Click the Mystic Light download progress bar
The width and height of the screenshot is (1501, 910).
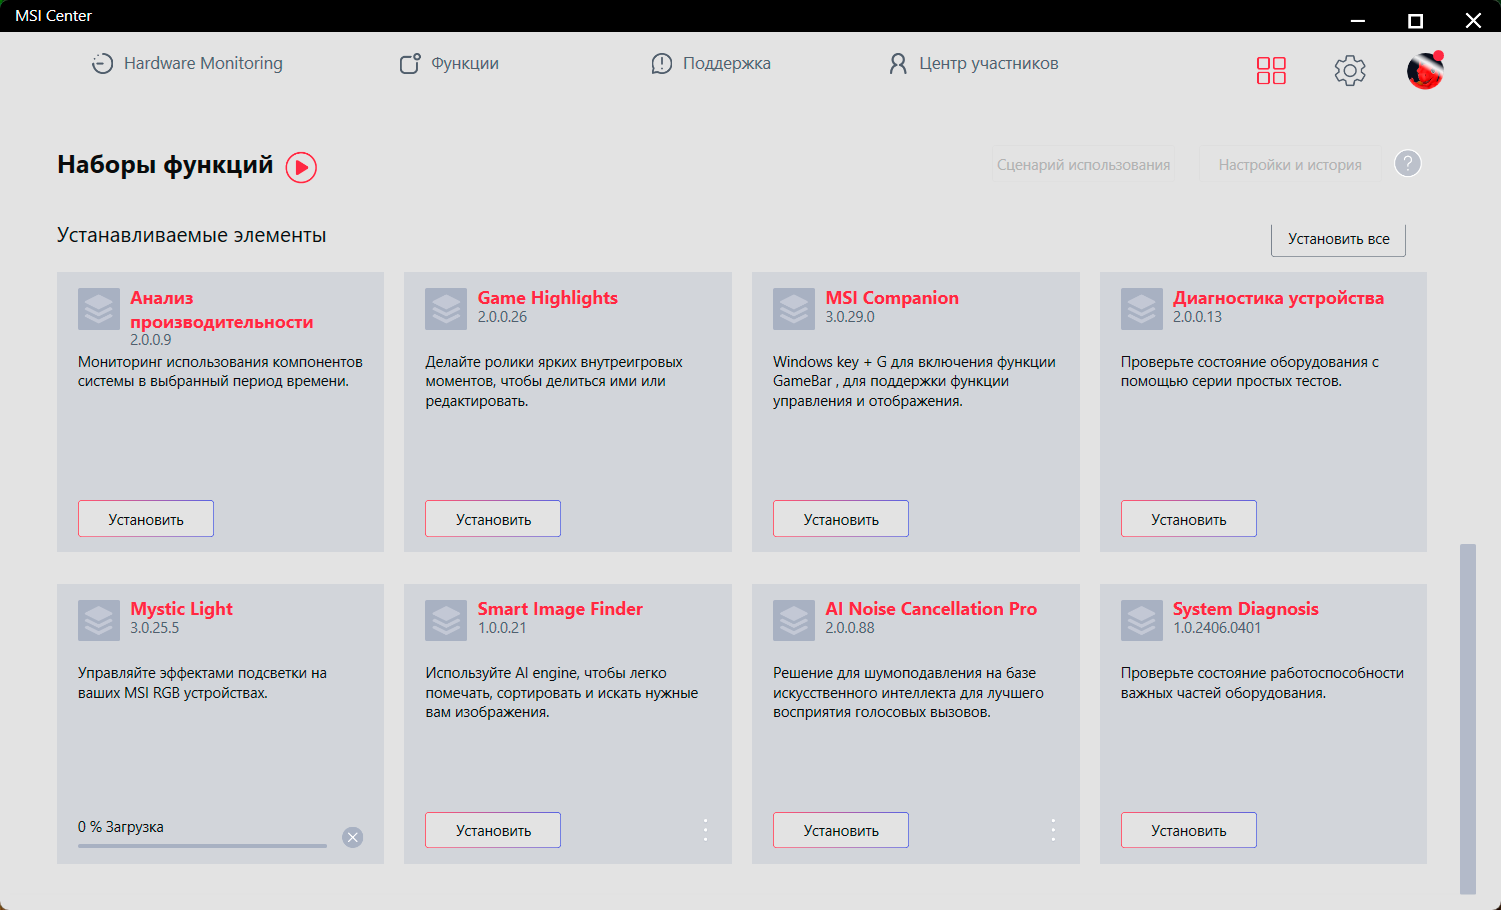(202, 846)
